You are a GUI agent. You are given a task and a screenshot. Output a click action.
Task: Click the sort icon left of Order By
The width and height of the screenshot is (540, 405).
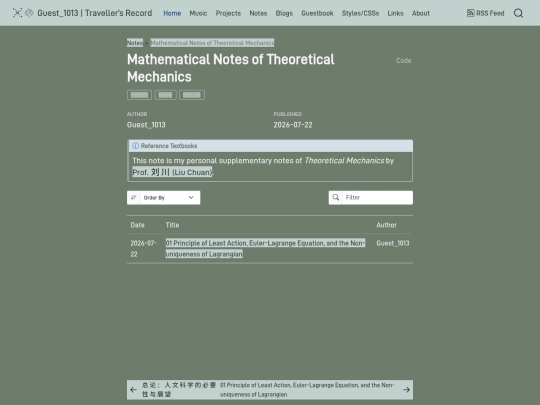click(134, 198)
